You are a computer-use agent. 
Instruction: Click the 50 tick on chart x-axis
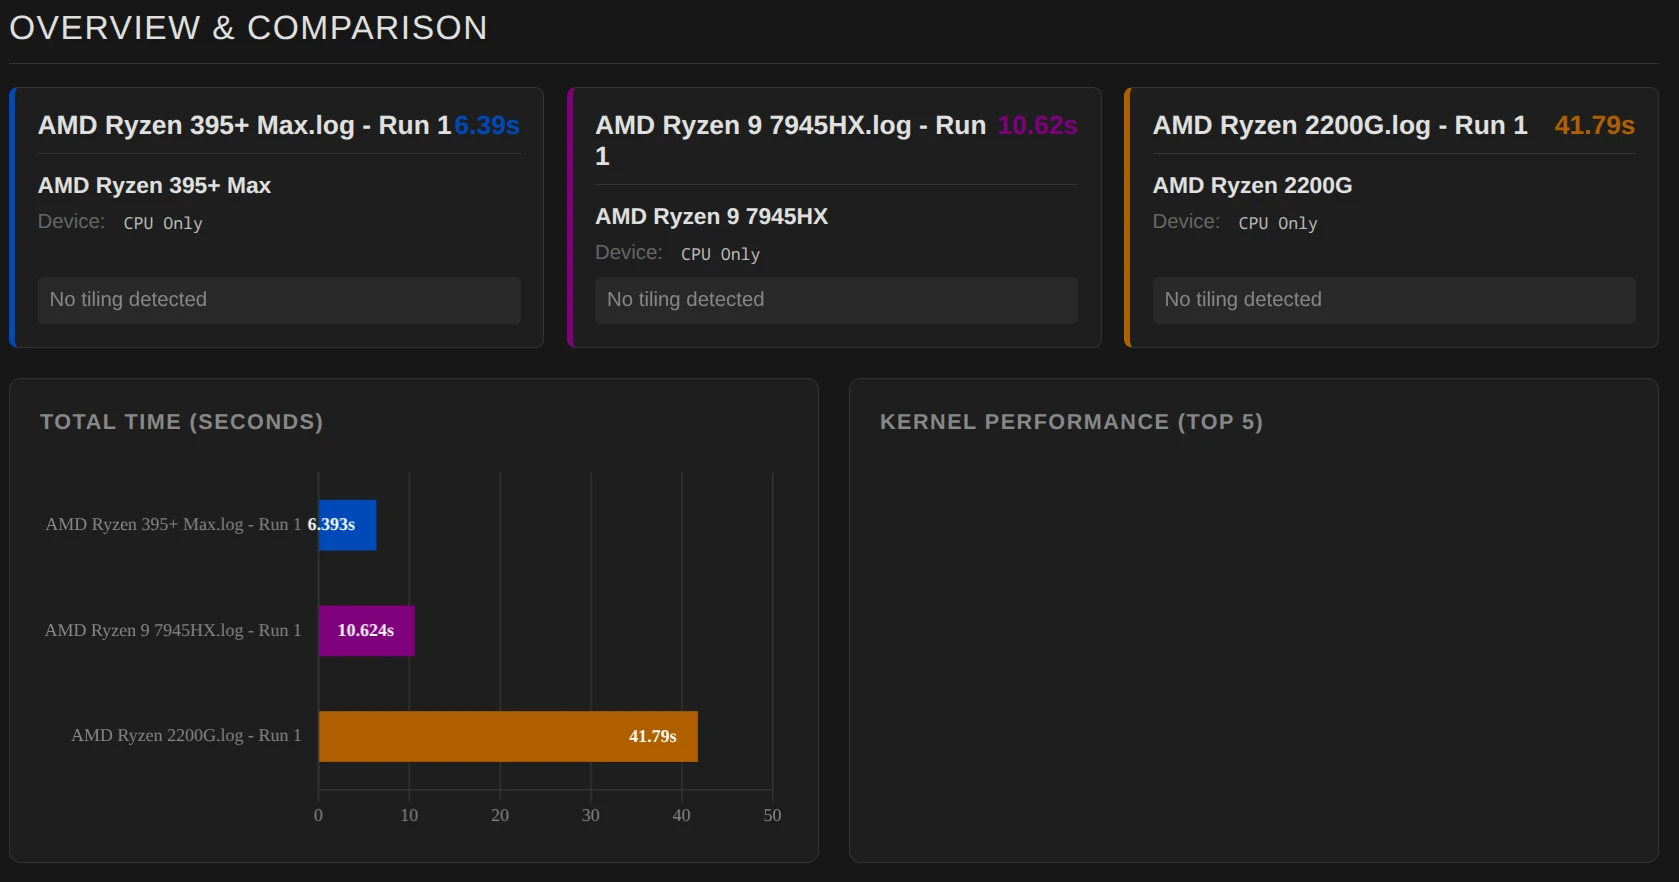[772, 815]
